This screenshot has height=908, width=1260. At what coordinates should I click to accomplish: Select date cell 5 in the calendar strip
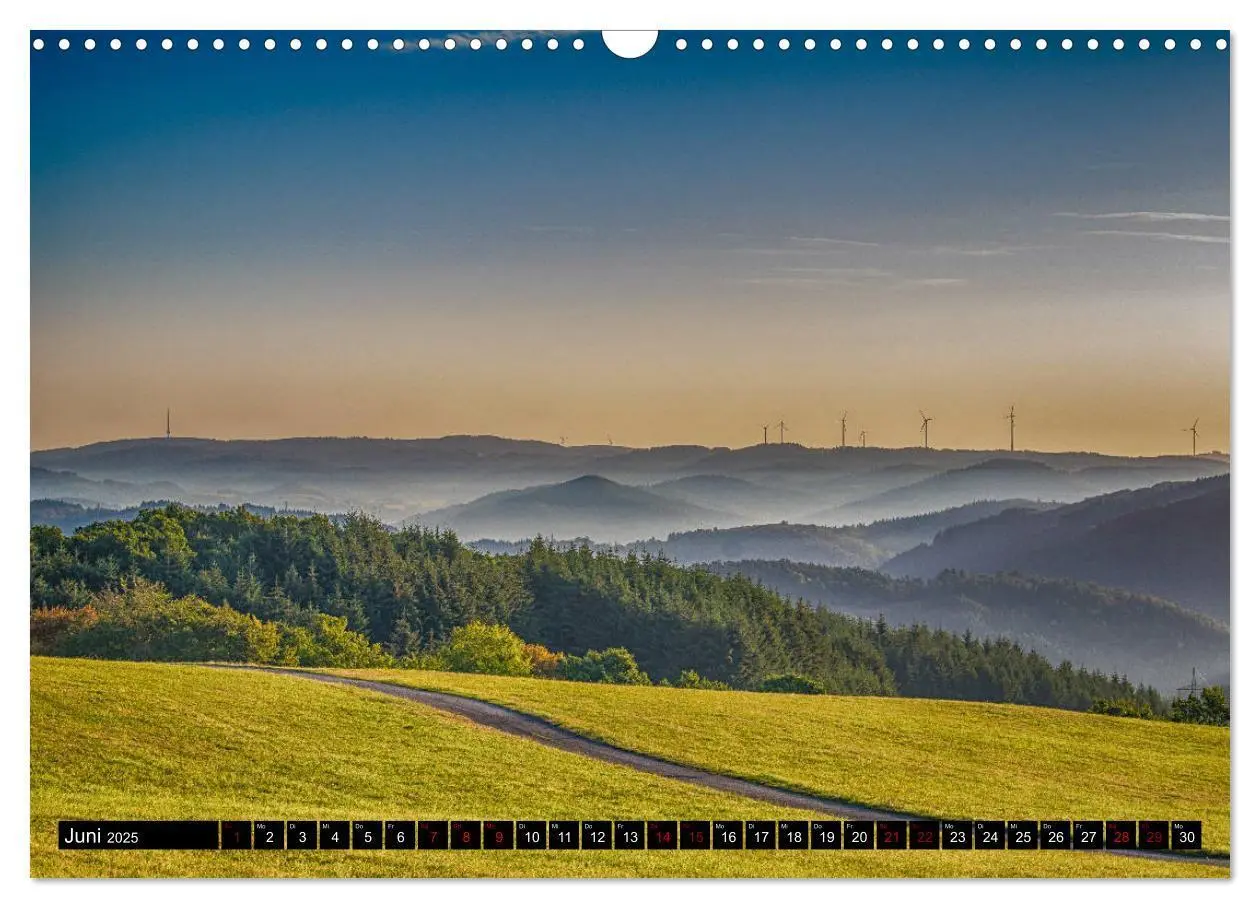pyautogui.click(x=367, y=836)
